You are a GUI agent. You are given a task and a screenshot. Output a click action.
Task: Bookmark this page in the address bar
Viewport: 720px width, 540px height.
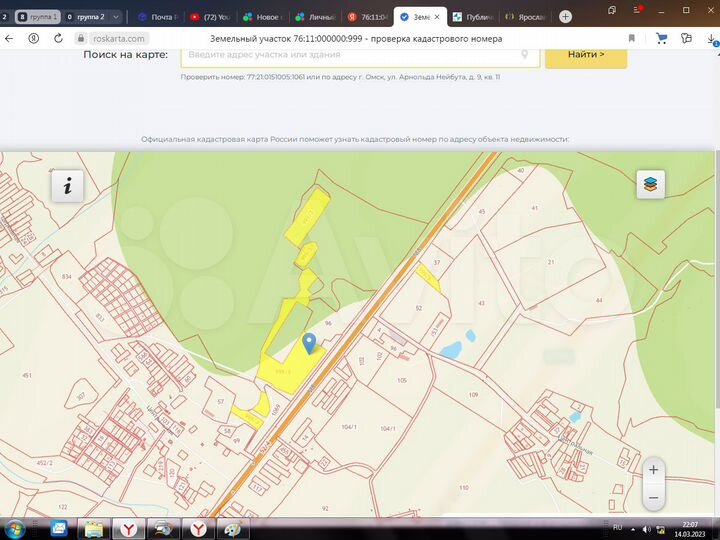tap(632, 38)
